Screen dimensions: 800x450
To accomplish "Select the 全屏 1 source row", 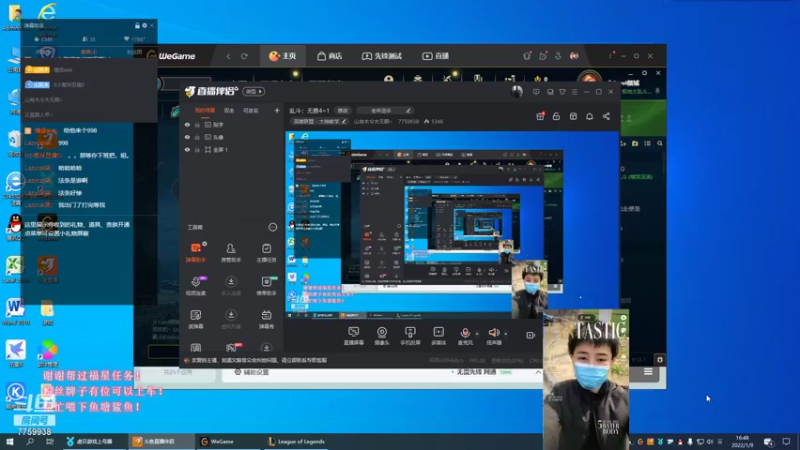I will (x=231, y=149).
